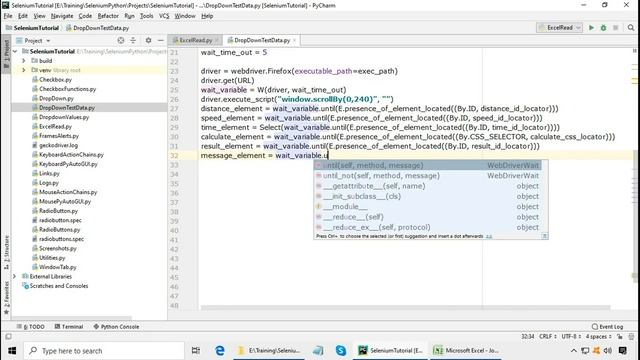Open the Window menu
640x360 pixels.
pos(185,16)
